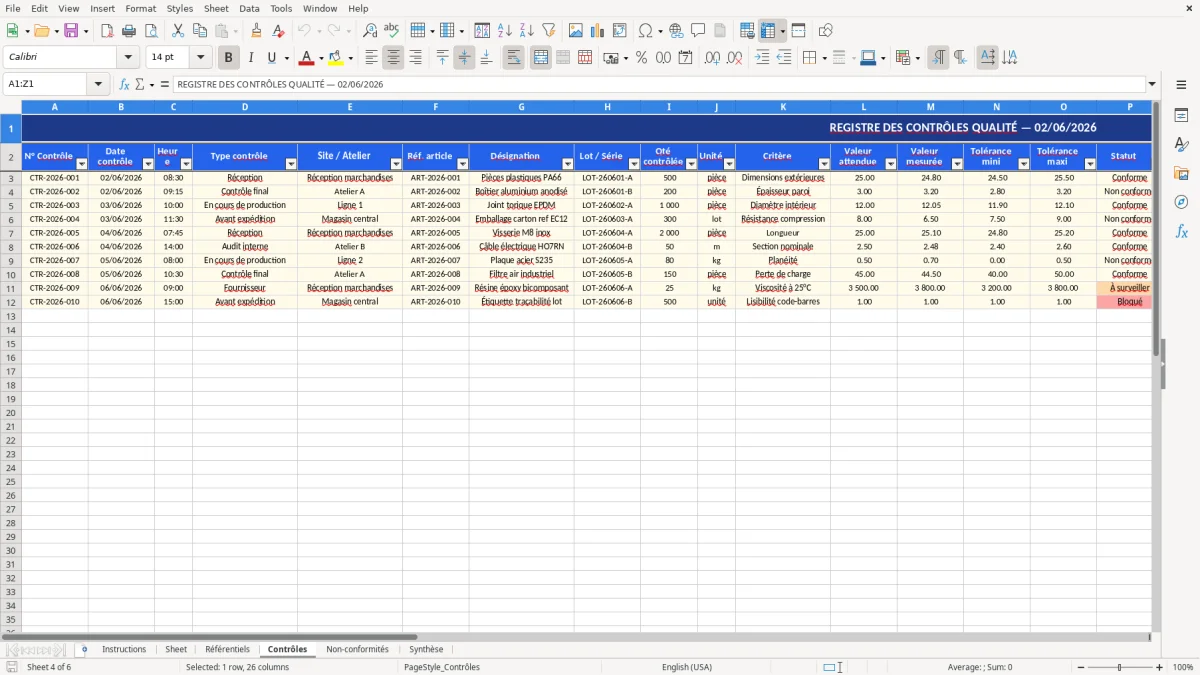Open Désignation column filter dropdown
This screenshot has width=1200, height=675.
(x=567, y=164)
